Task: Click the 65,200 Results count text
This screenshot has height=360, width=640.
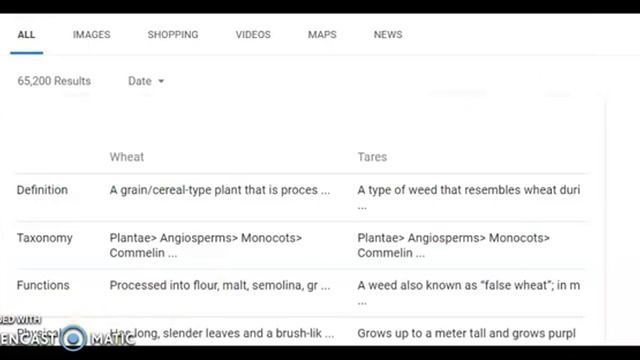Action: [x=54, y=81]
